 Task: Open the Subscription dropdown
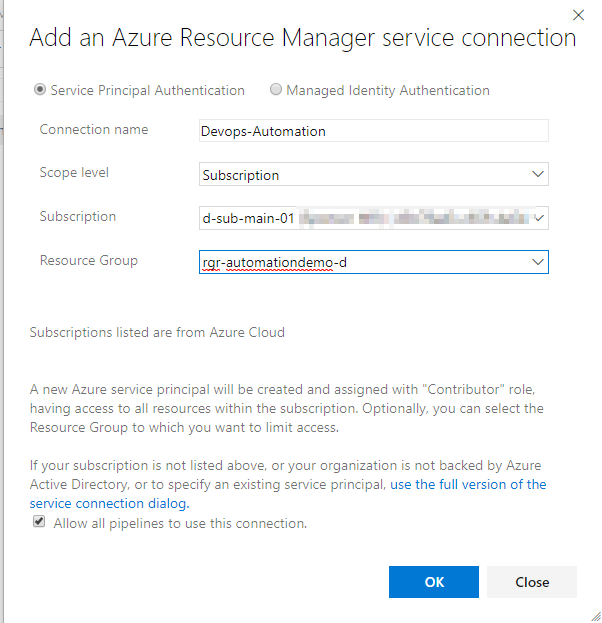[374, 218]
